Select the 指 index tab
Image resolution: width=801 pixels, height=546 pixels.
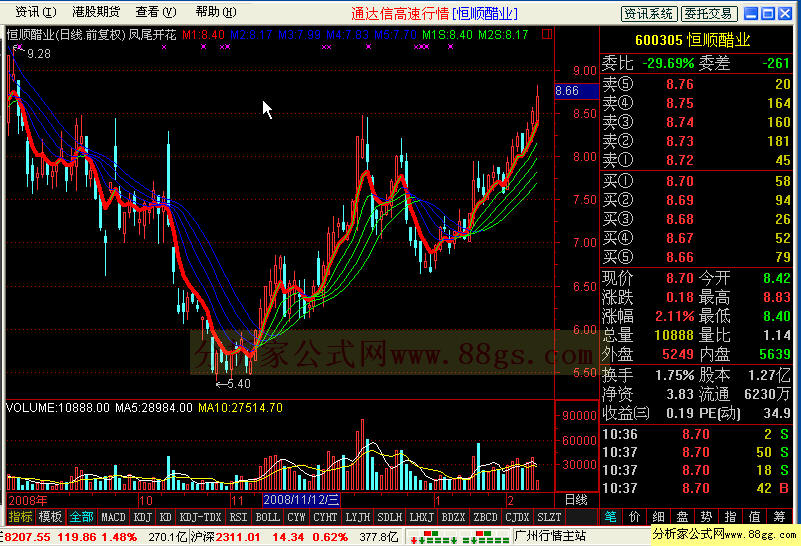(731, 517)
